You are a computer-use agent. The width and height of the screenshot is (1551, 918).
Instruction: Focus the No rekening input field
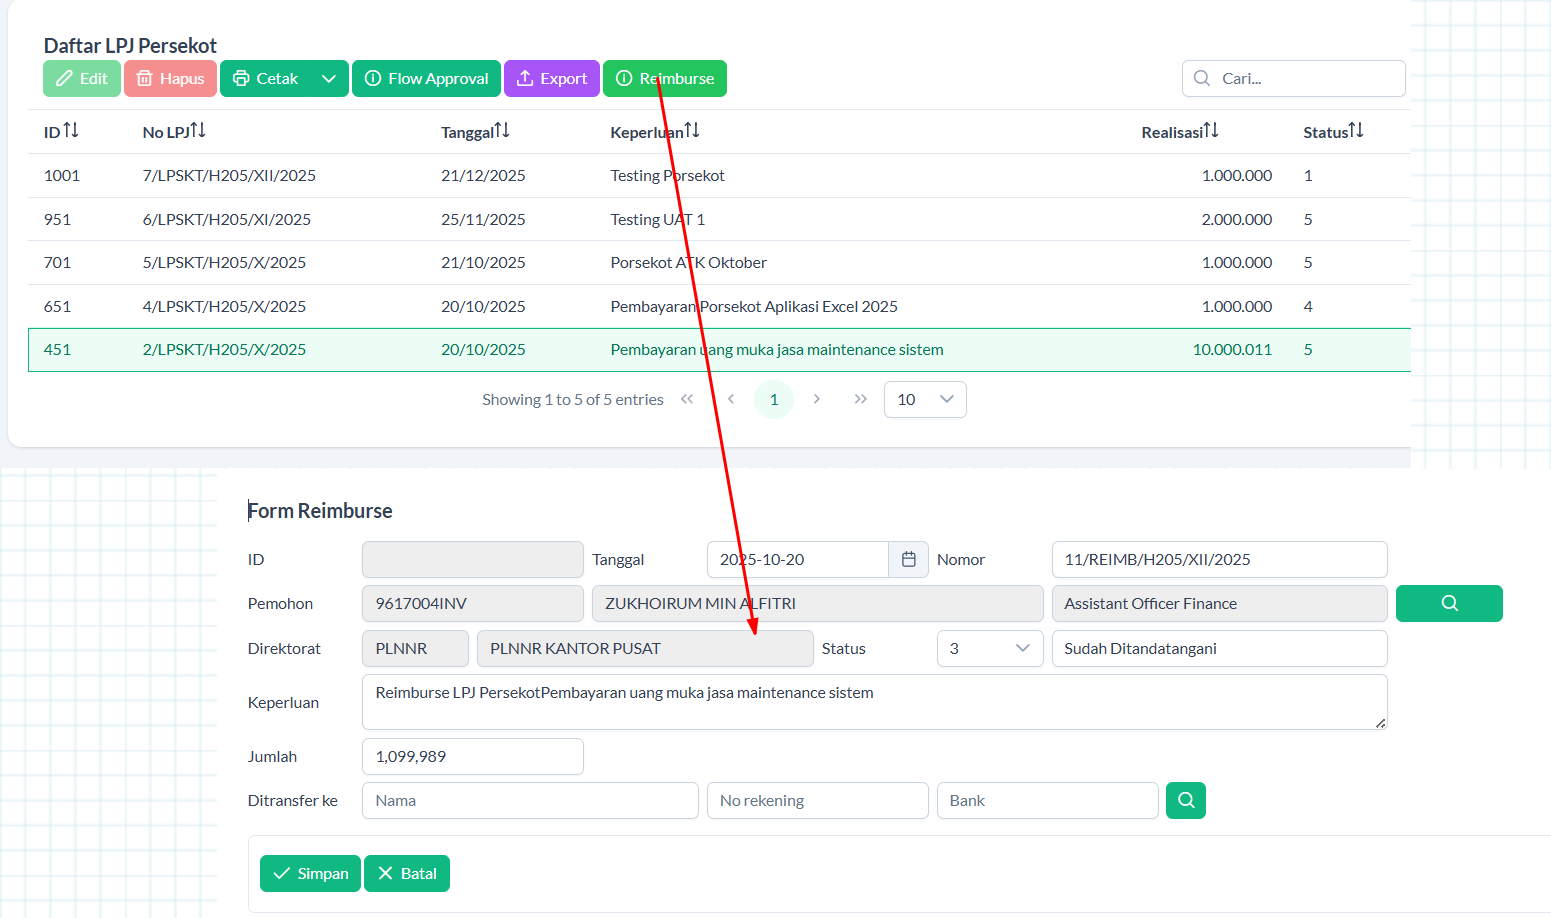click(817, 801)
